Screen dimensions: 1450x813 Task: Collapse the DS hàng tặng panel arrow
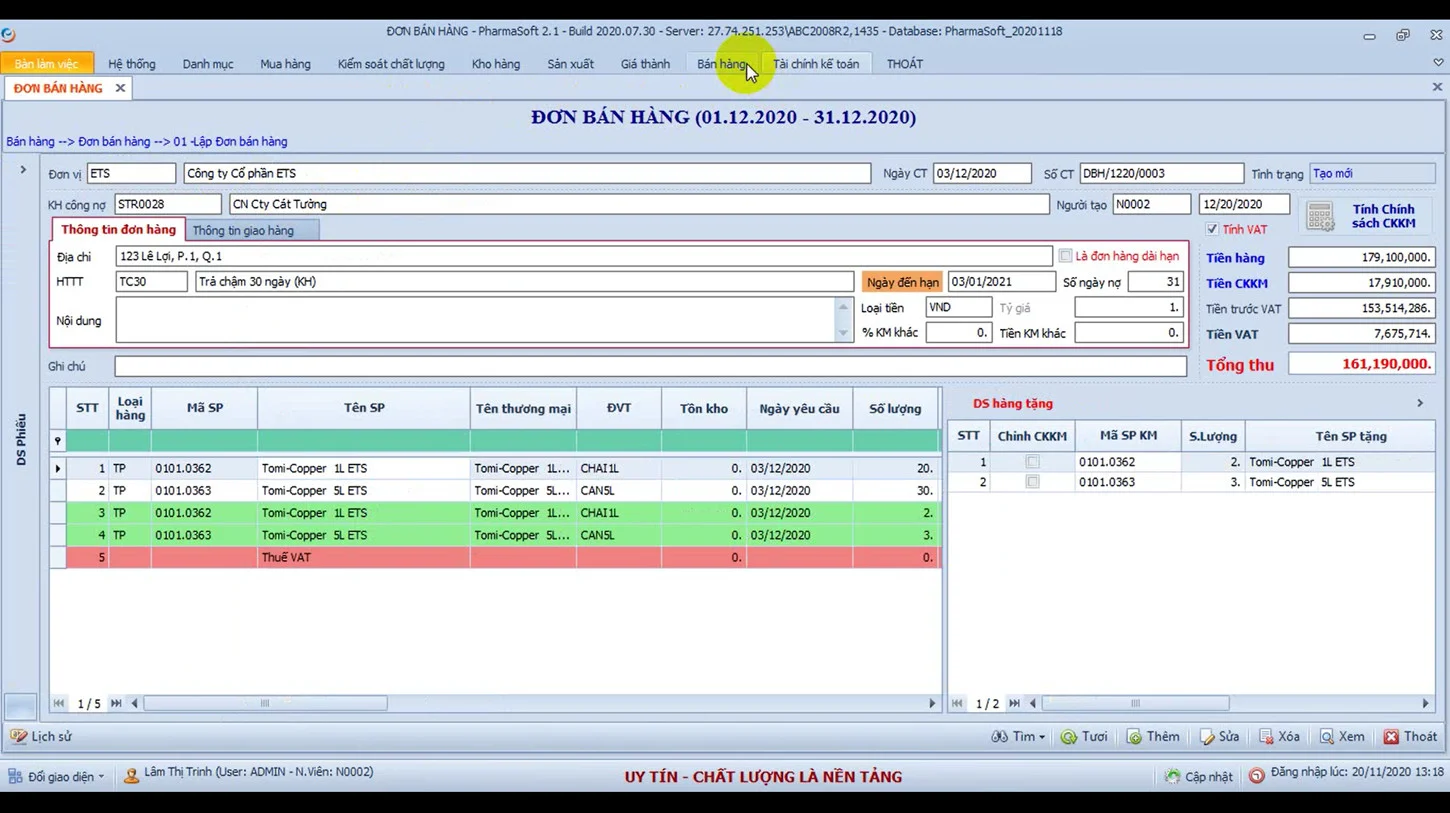[x=1419, y=403]
